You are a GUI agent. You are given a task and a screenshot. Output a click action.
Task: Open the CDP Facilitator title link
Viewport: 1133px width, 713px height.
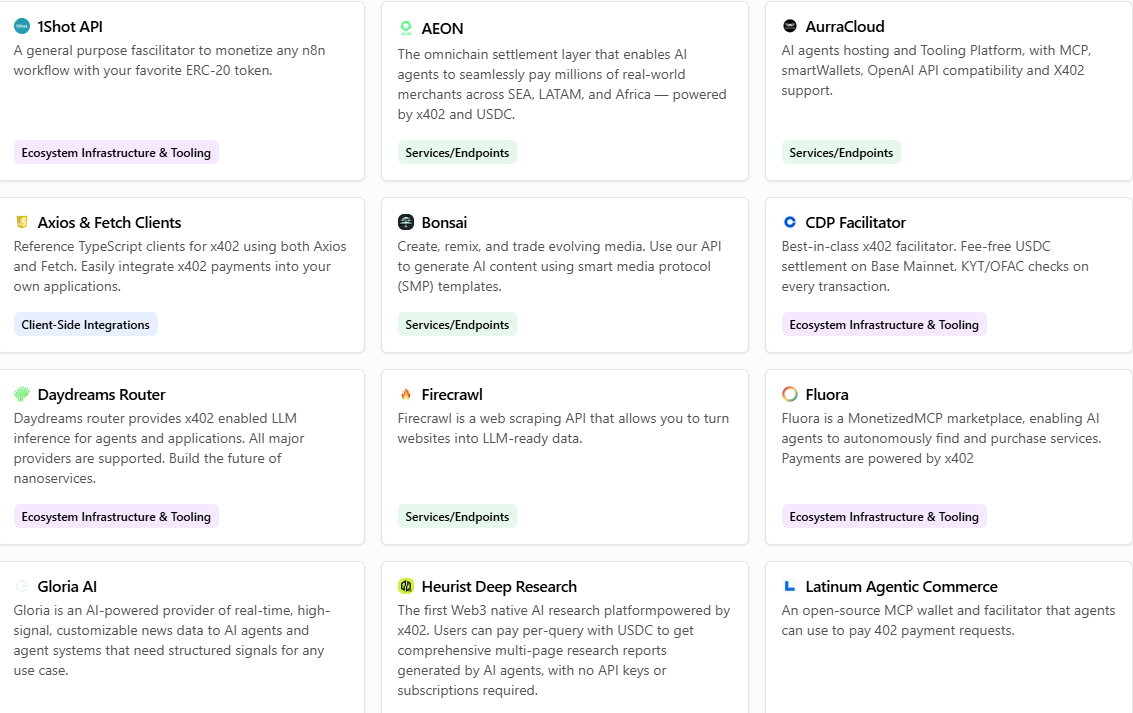[855, 223]
